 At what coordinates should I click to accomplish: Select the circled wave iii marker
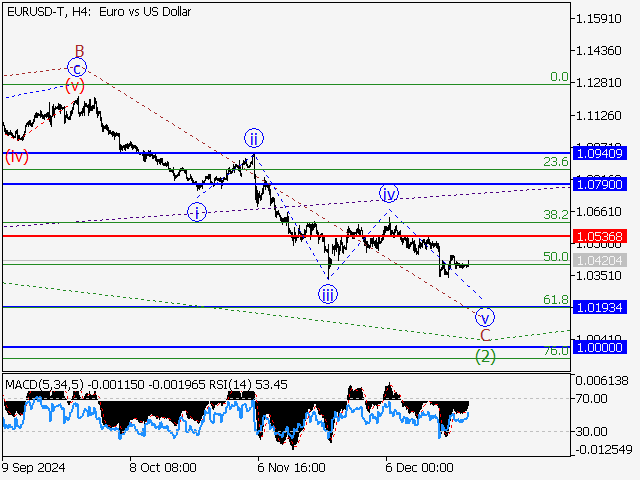coord(328,293)
